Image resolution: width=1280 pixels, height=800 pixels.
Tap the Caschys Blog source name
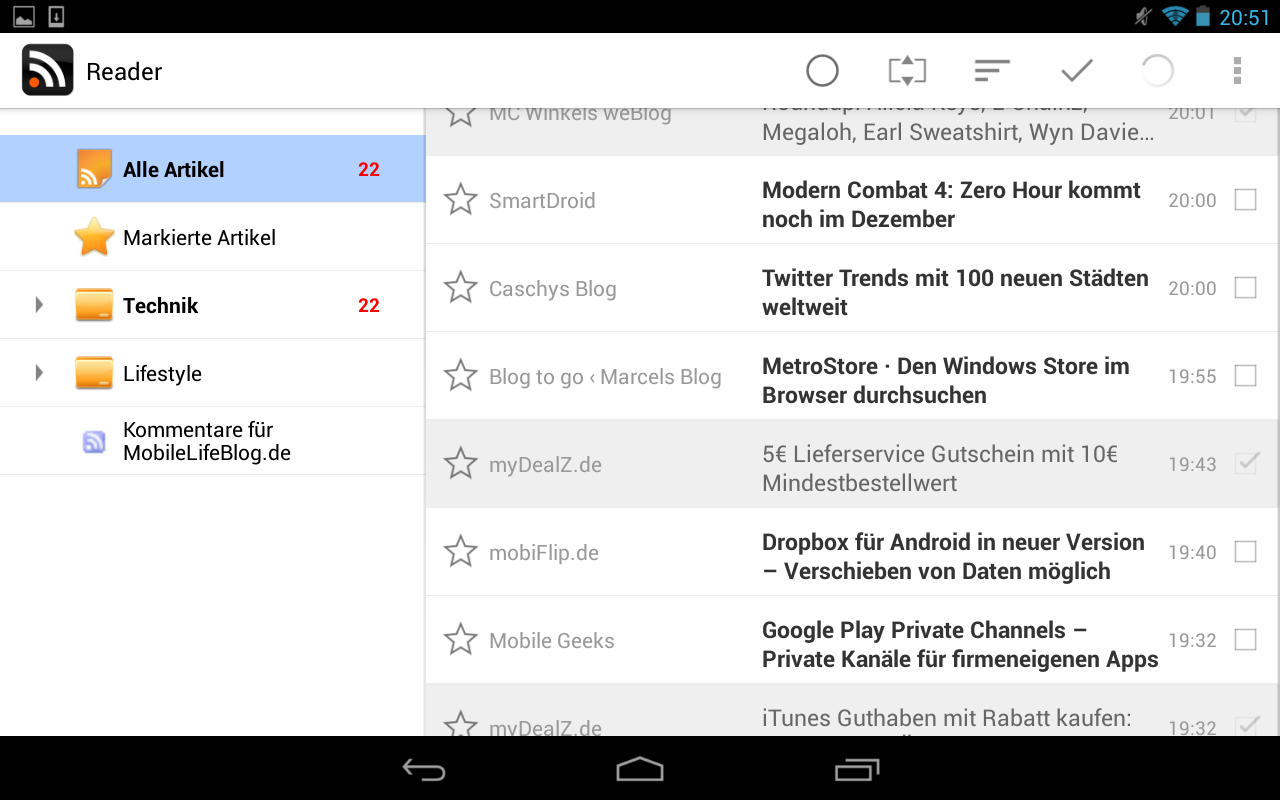(x=553, y=288)
